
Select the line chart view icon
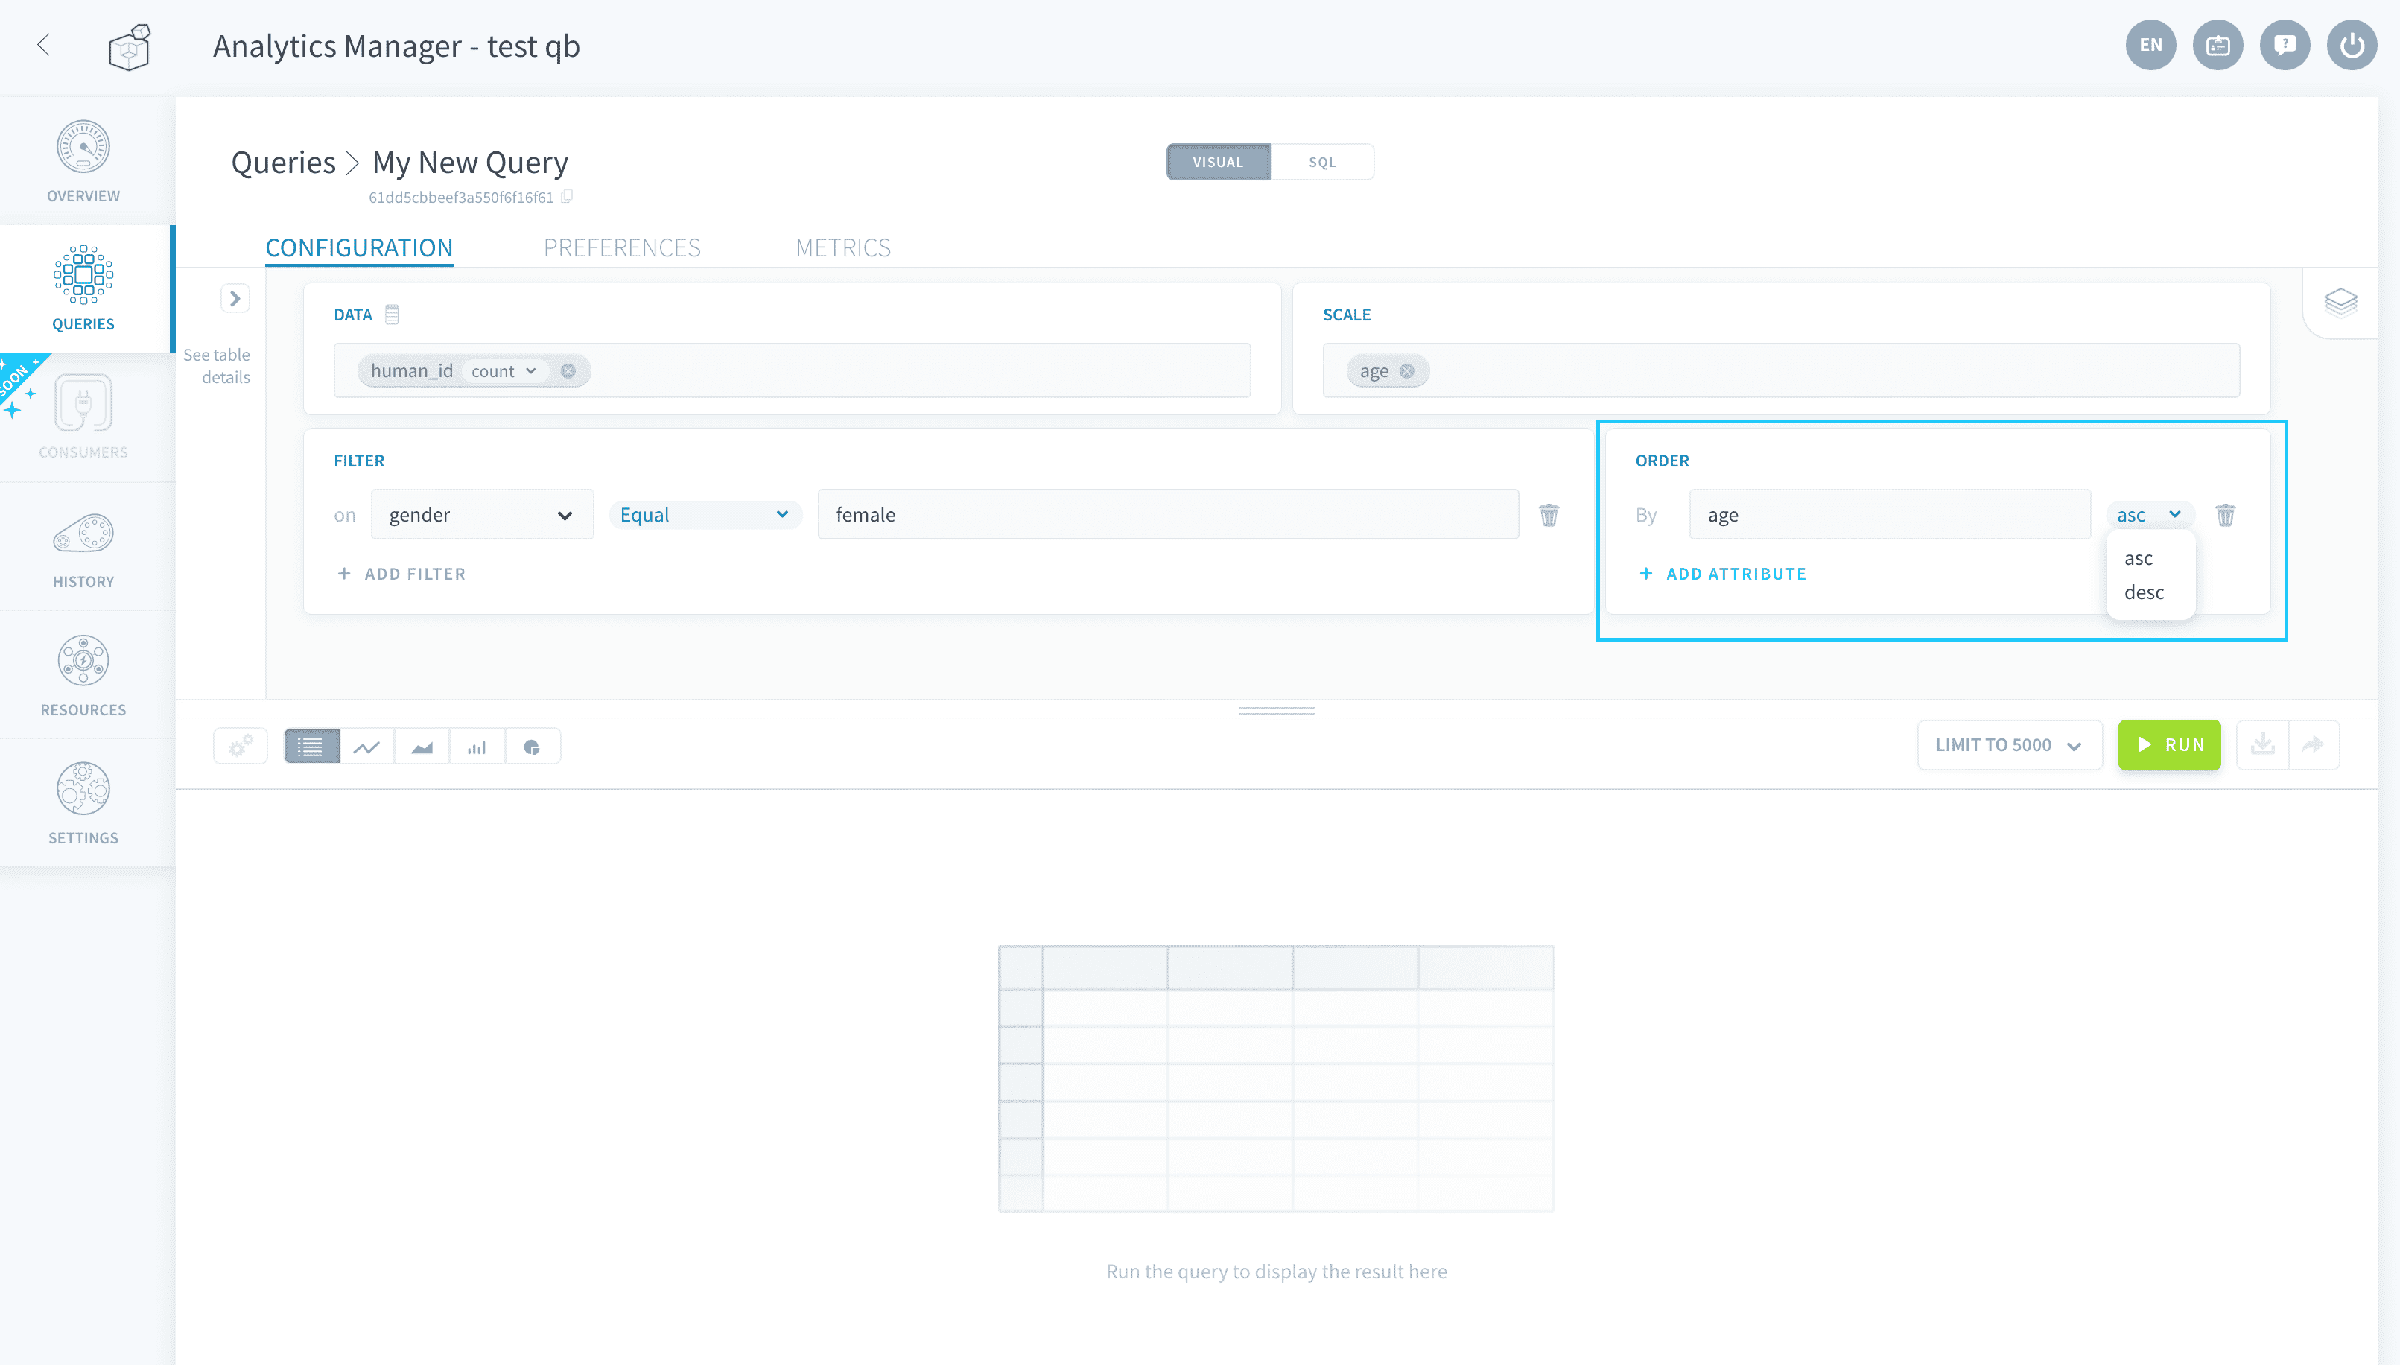click(x=367, y=746)
